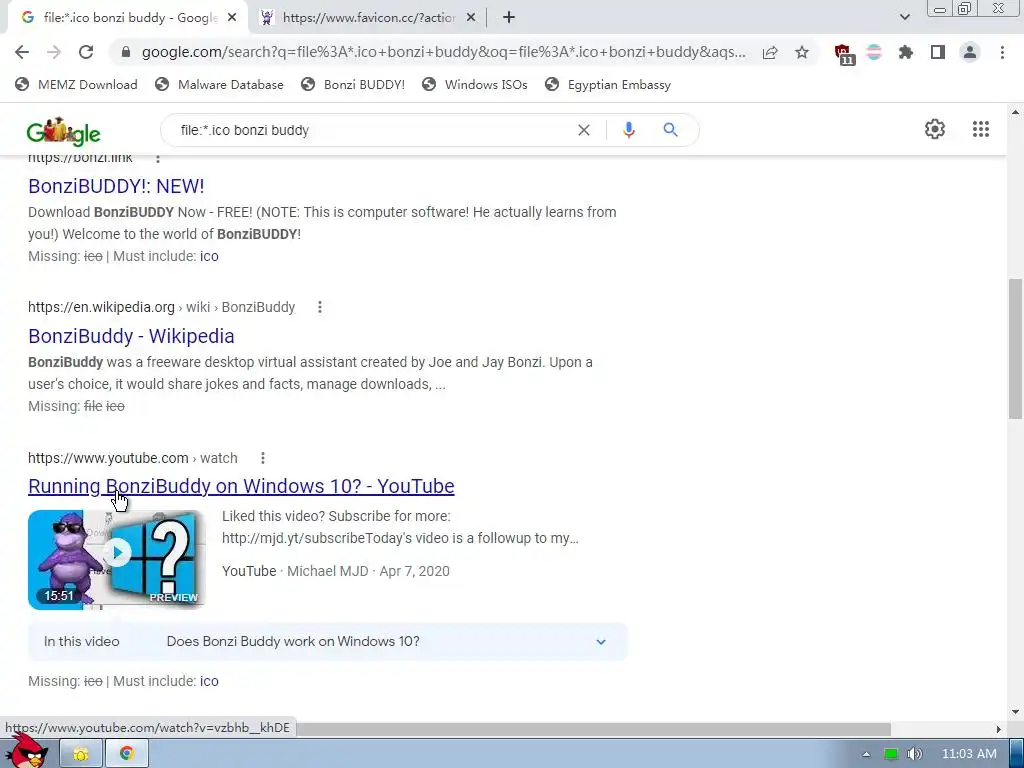
Task: Switch to the favicon.cc tab
Action: (368, 18)
